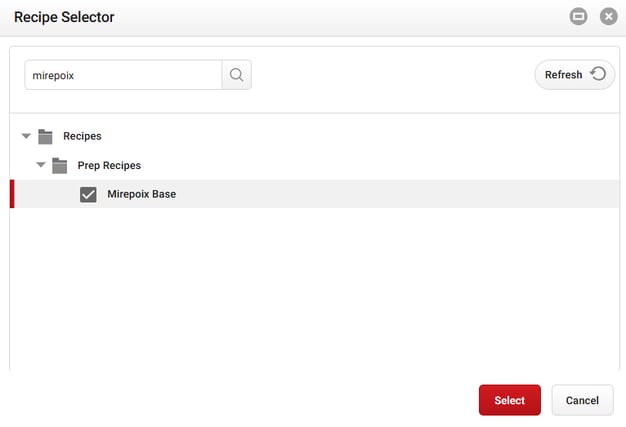The image size is (626, 427).
Task: Close the Recipe Selector dialog
Action: (x=607, y=17)
